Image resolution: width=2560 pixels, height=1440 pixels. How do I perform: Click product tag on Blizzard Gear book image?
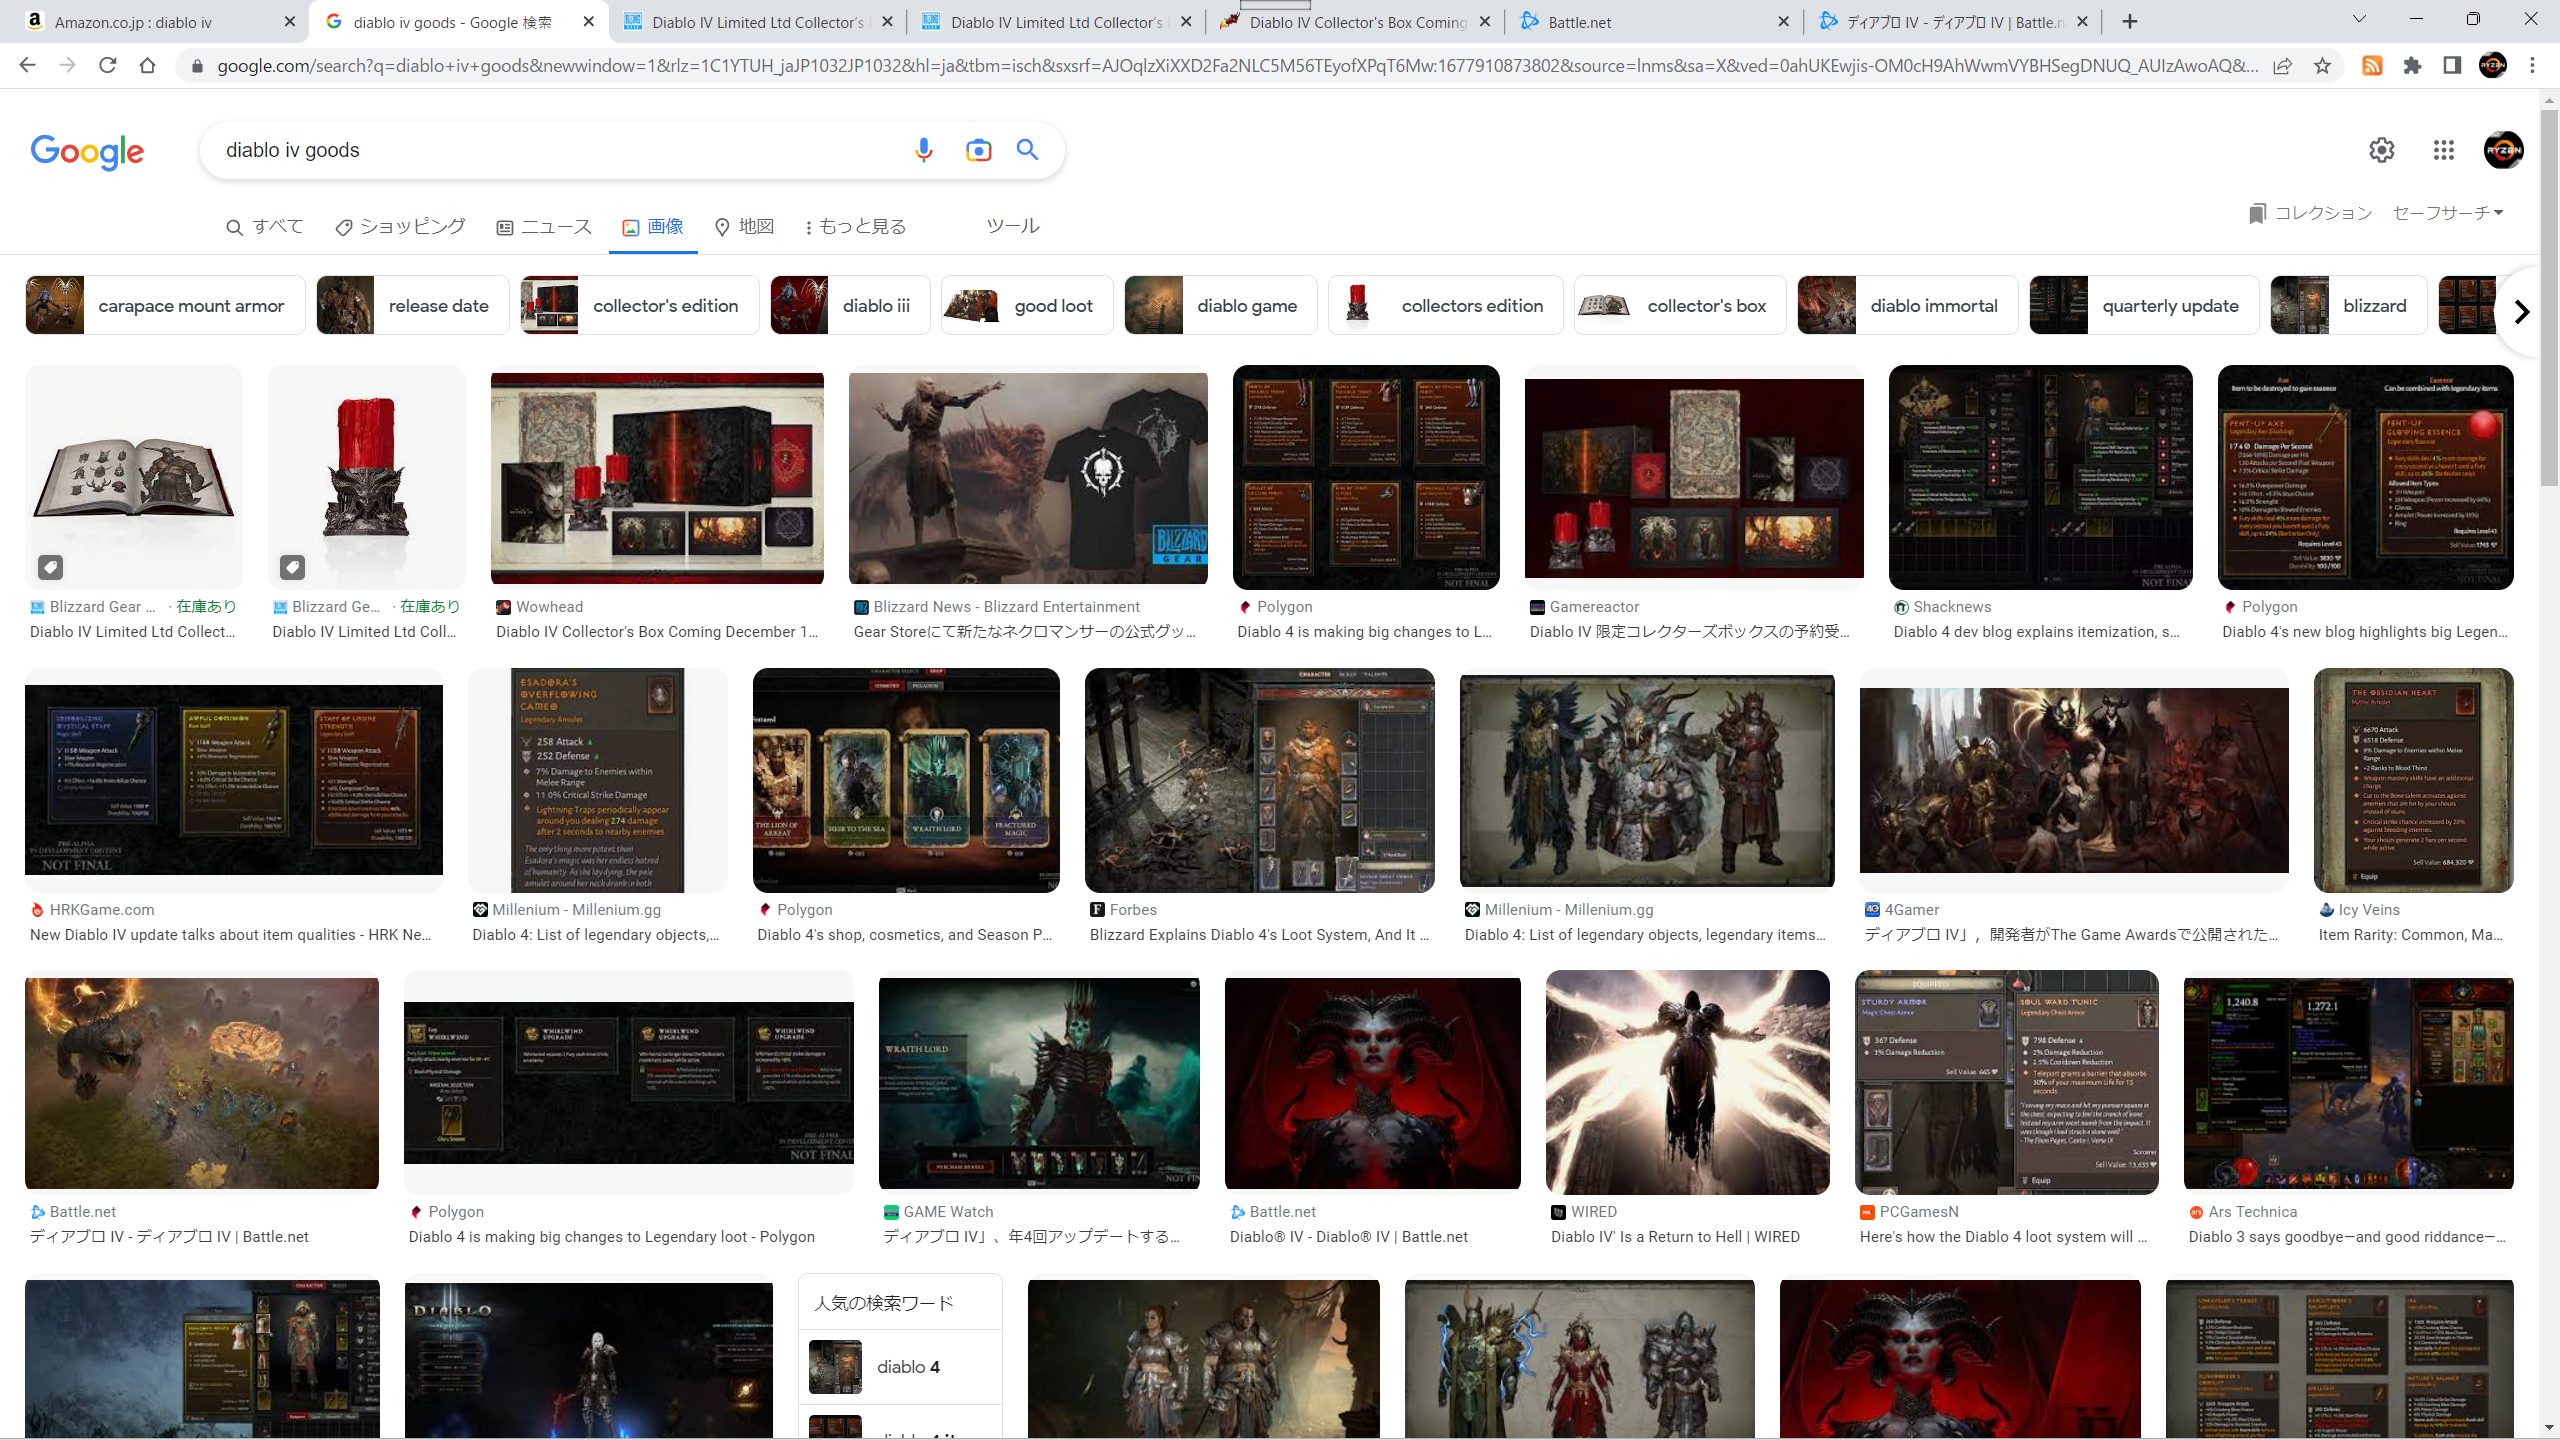[x=50, y=567]
